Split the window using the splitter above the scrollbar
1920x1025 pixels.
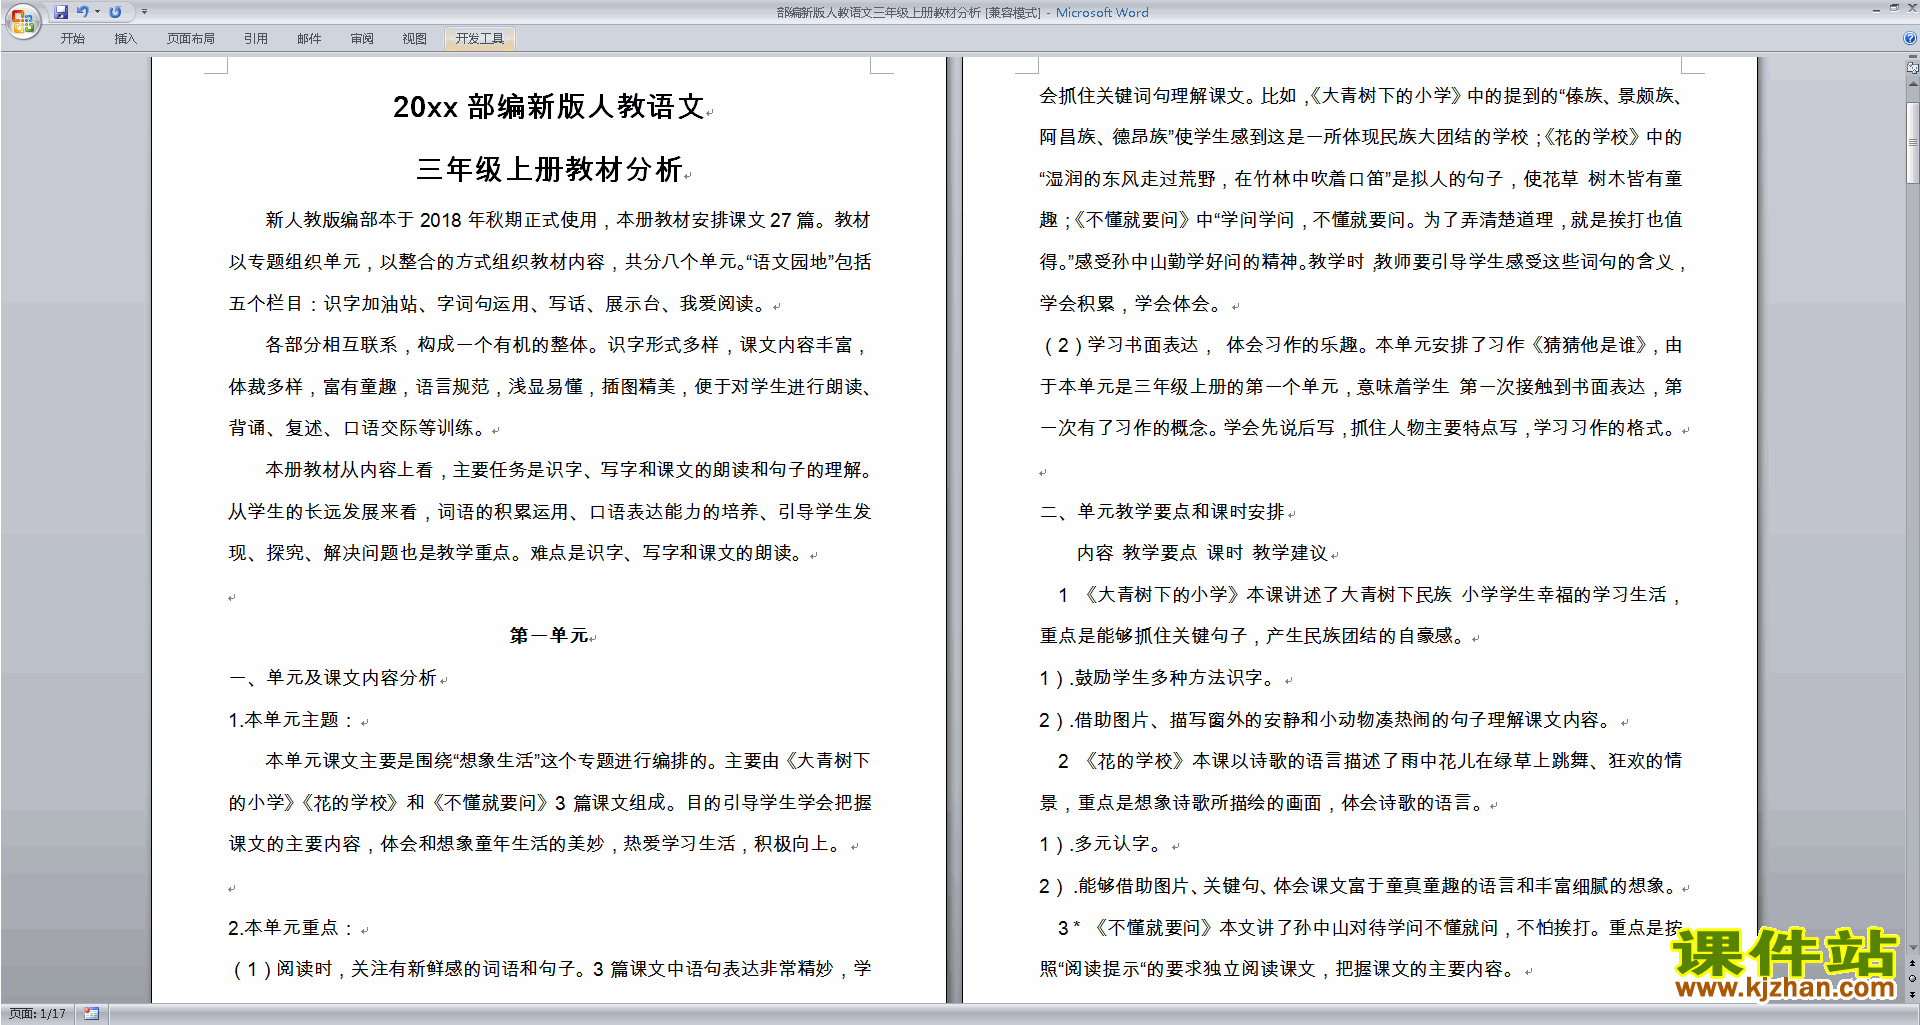point(1913,59)
